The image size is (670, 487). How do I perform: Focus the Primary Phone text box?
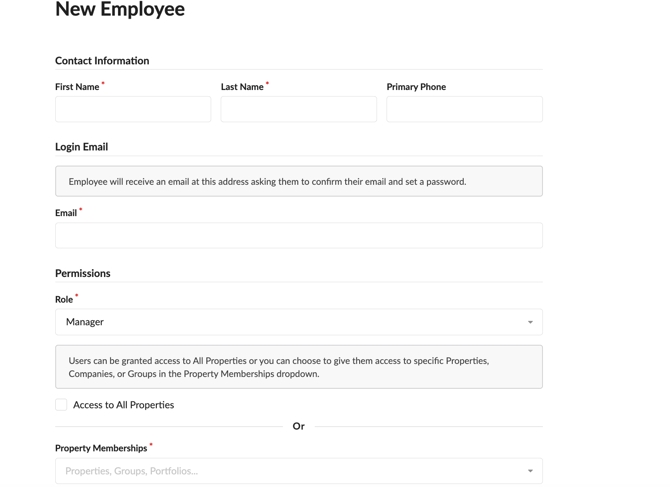point(464,109)
